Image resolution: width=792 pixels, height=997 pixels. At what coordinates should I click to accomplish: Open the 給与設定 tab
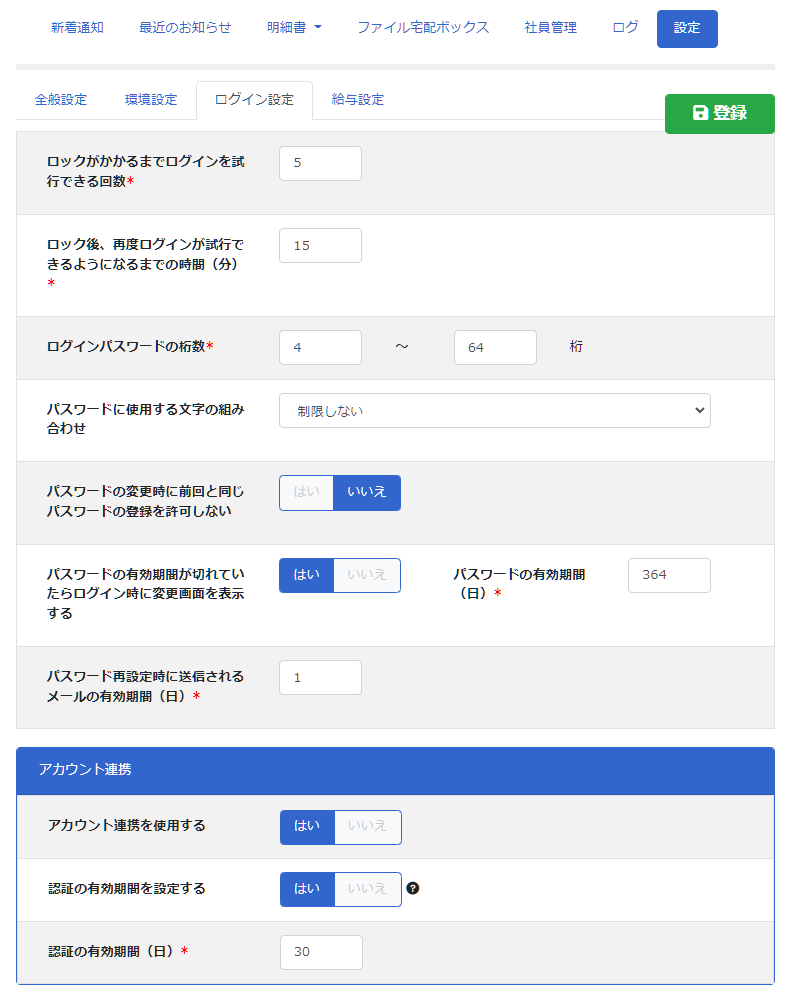point(358,100)
